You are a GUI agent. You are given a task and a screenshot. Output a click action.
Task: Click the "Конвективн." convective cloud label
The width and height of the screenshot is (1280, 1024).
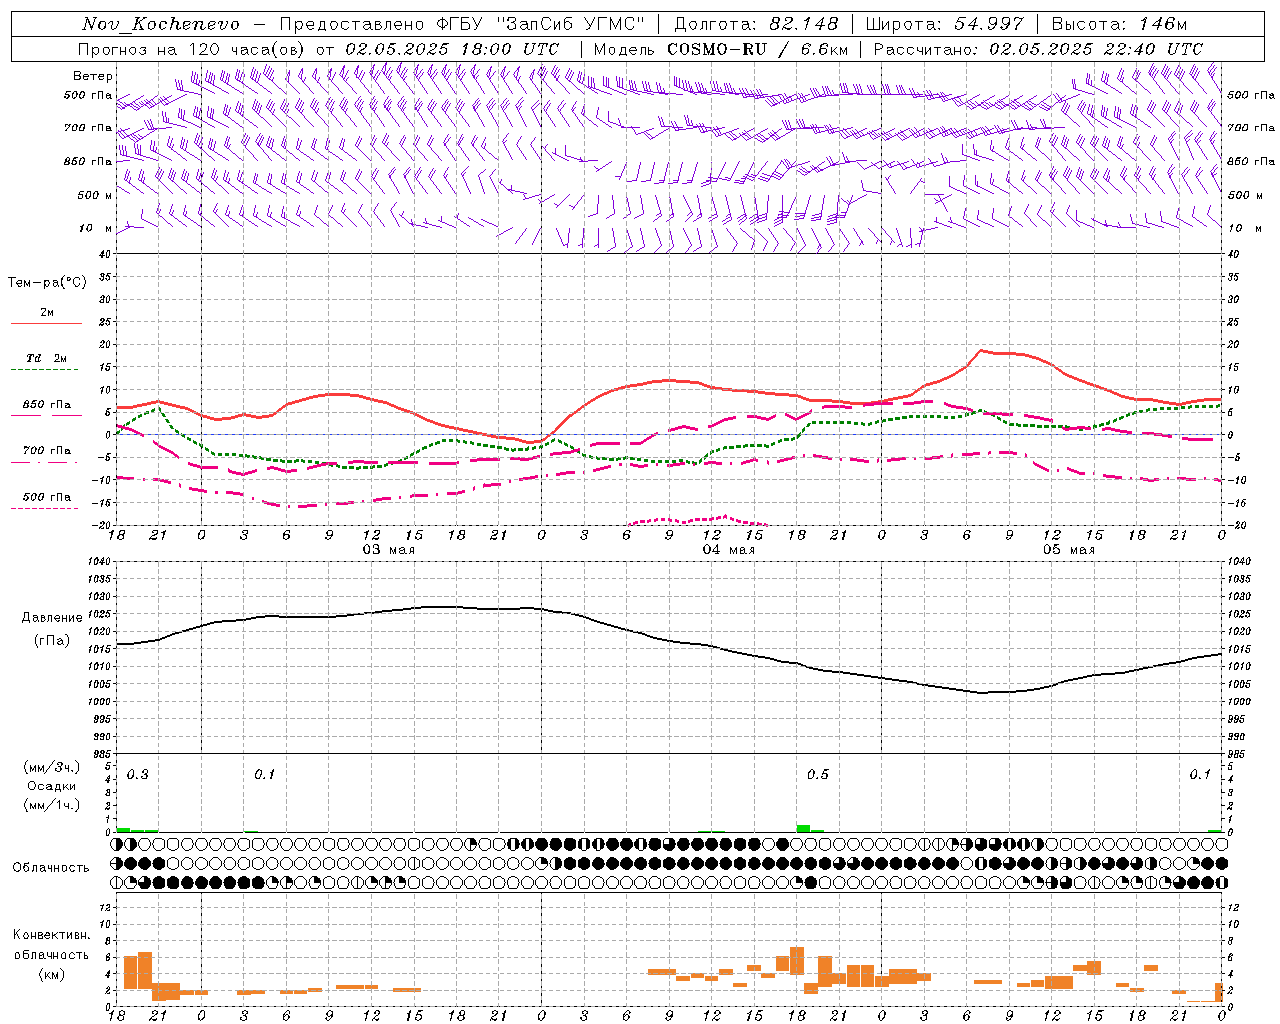coord(52,935)
